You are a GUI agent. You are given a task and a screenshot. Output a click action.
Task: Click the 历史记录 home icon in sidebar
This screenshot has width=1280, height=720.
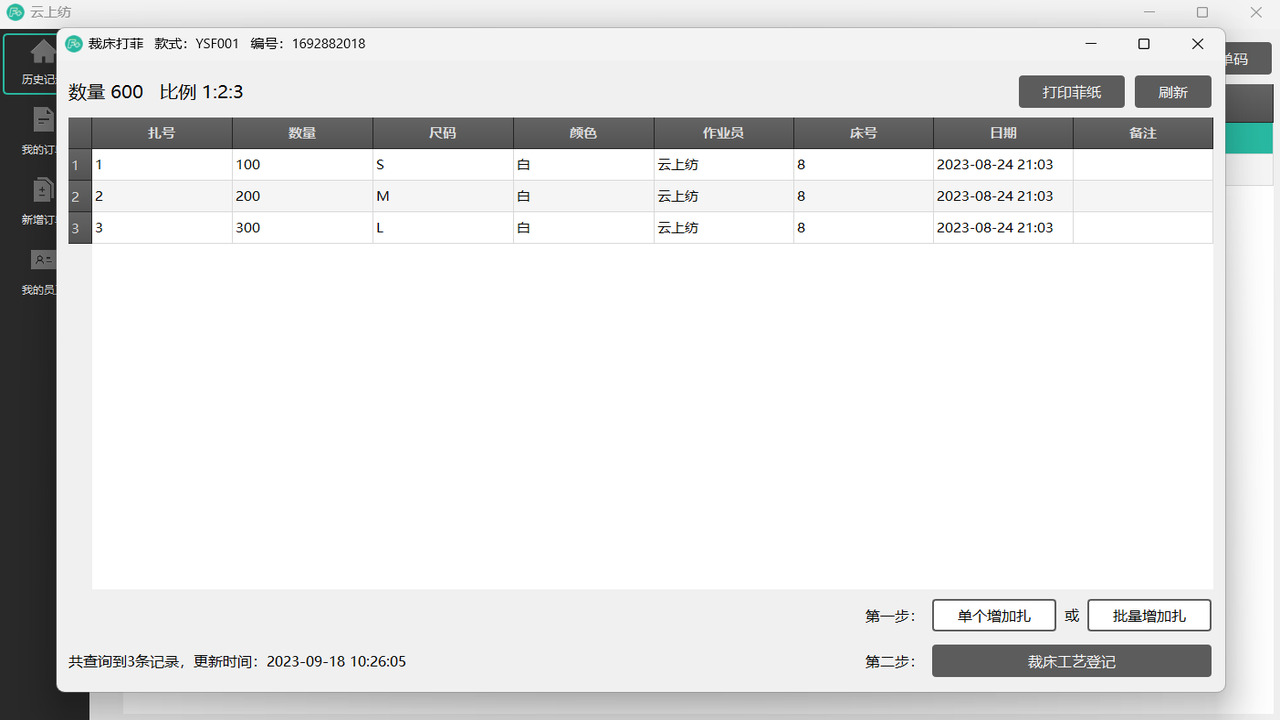(x=42, y=52)
